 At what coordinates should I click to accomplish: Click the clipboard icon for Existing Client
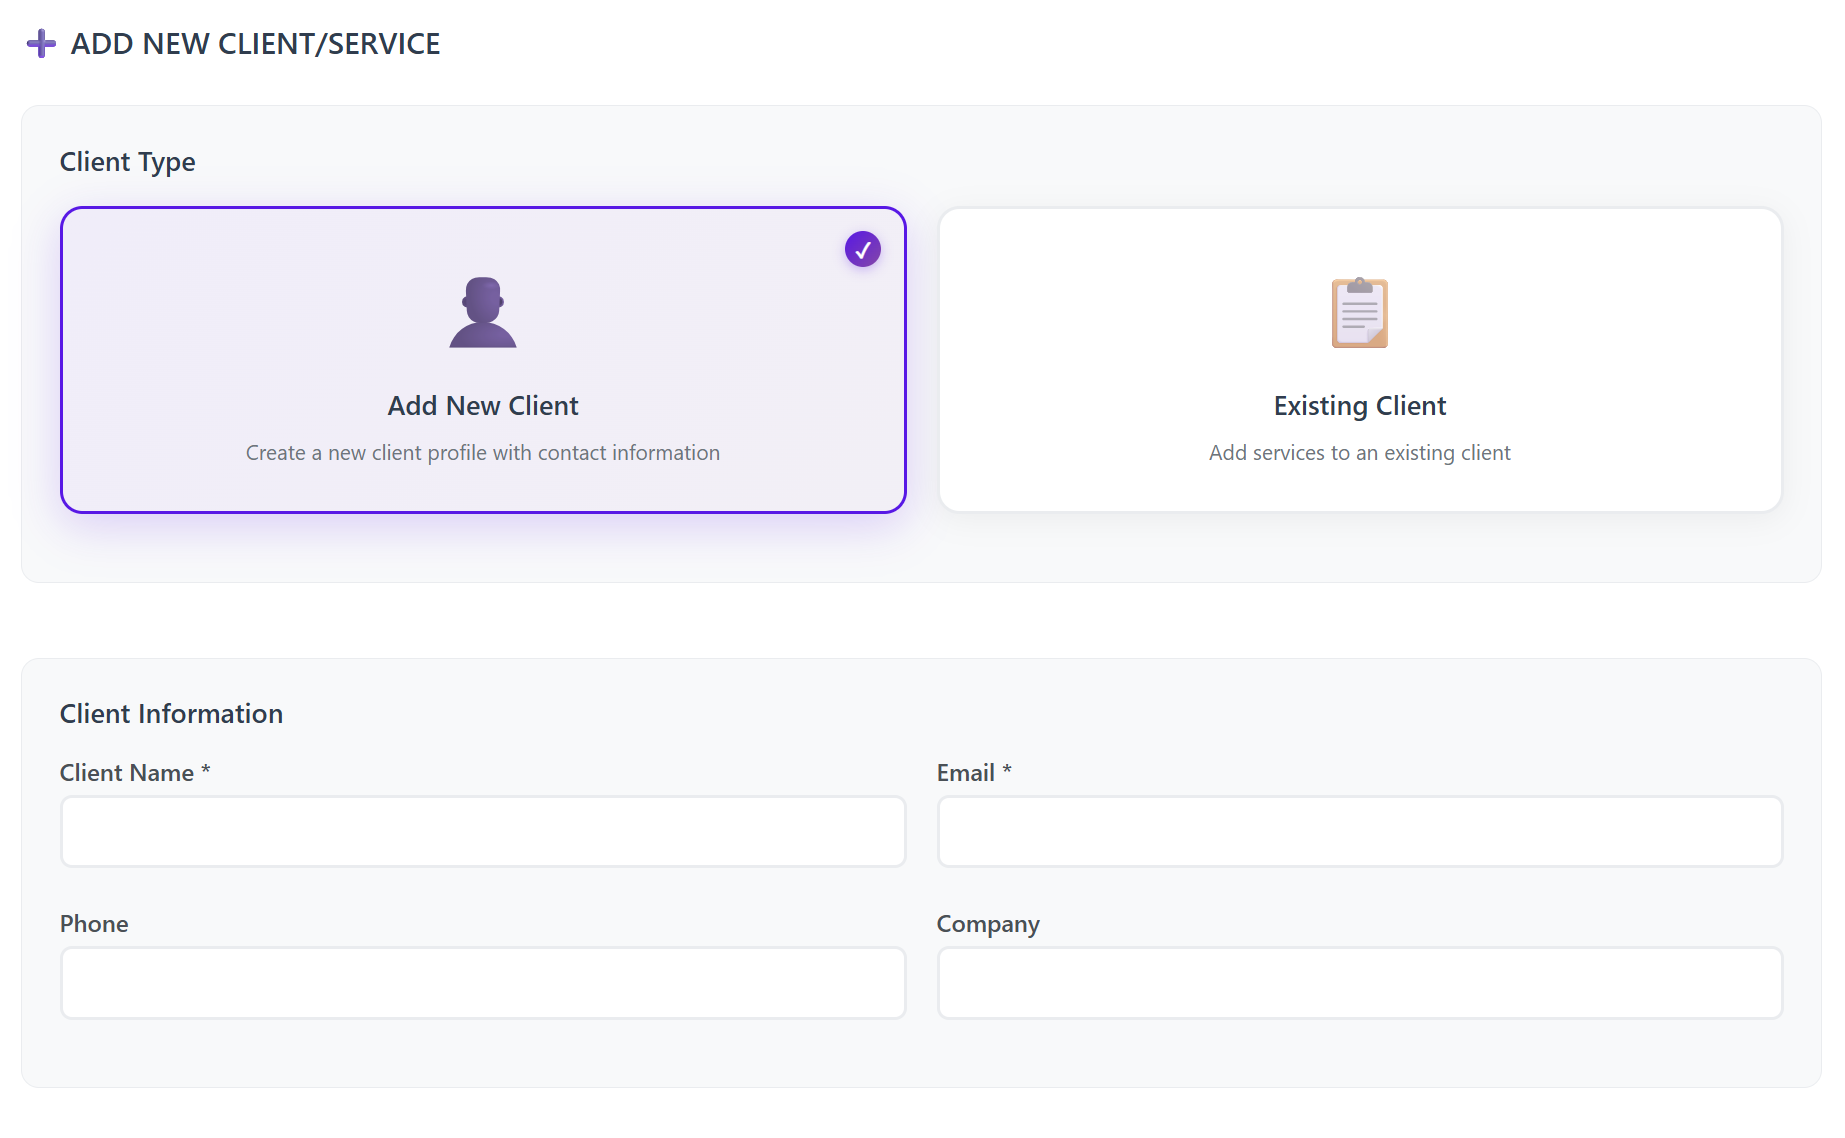point(1359,313)
